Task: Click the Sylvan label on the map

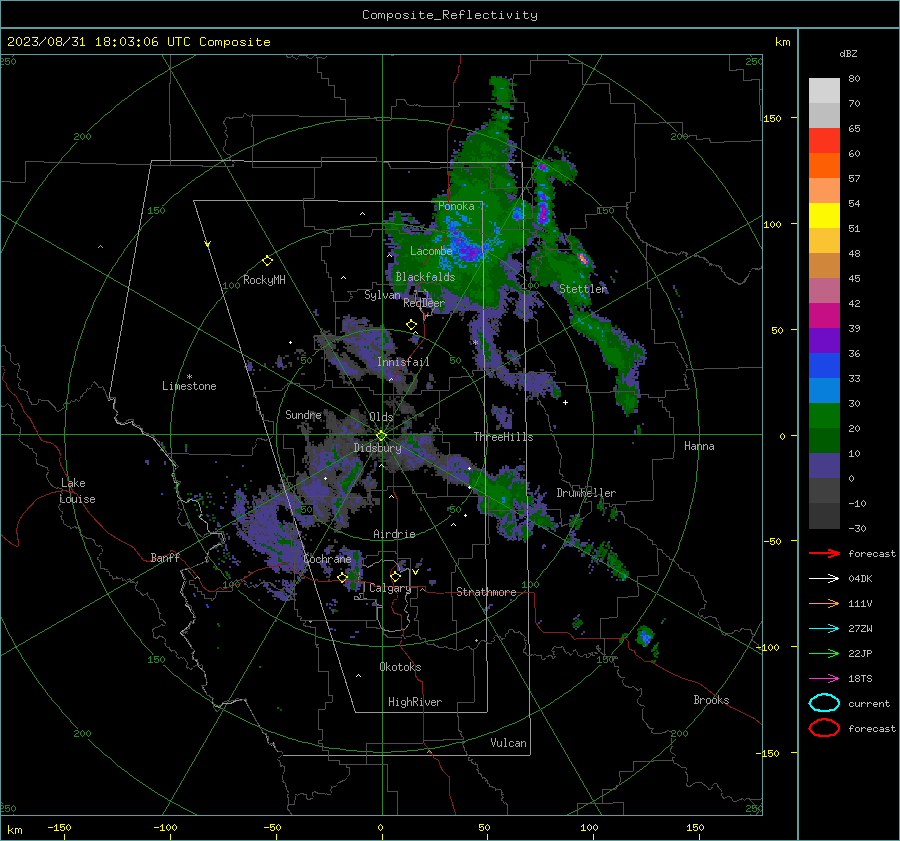Action: pyautogui.click(x=382, y=295)
